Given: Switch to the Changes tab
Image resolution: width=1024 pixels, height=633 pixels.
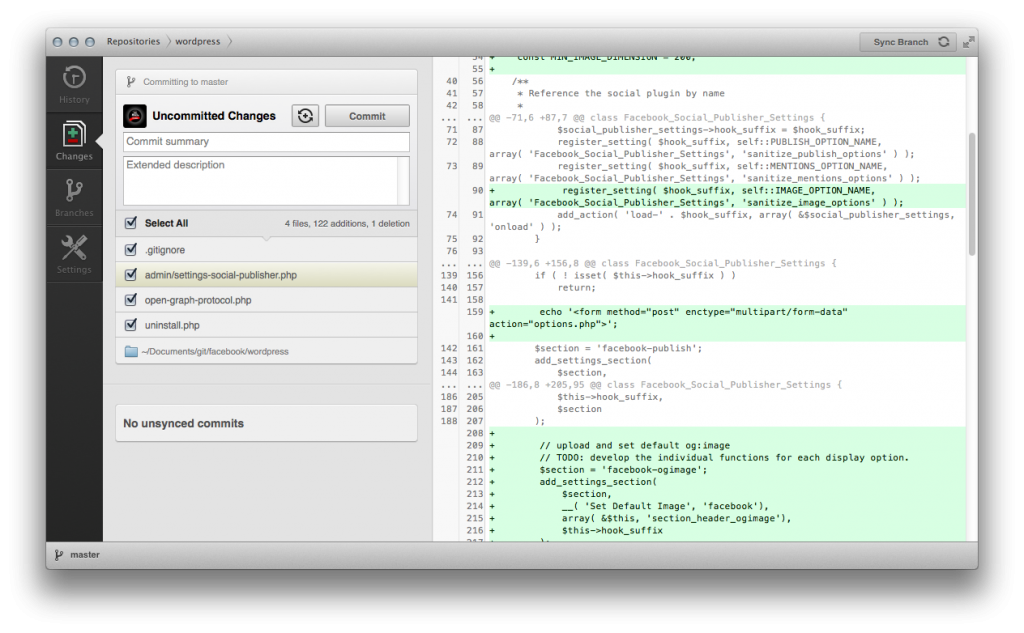Looking at the screenshot, I should pos(74,141).
